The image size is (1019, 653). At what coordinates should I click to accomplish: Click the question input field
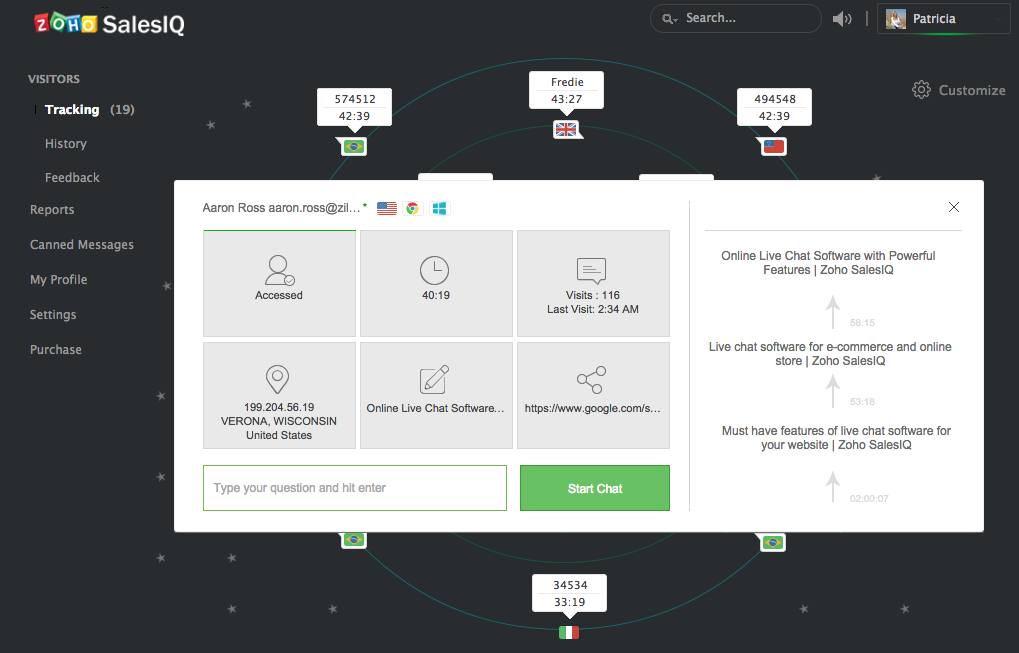[354, 488]
